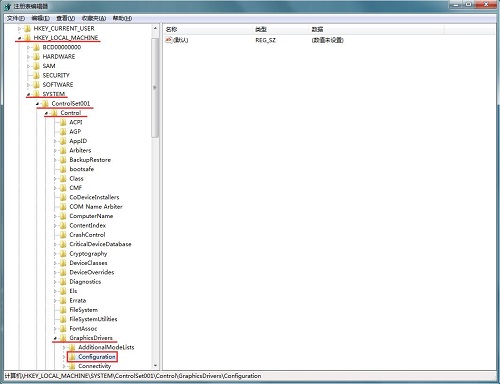The width and height of the screenshot is (500, 384).
Task: Click the CMF folder icon
Action: click(x=63, y=188)
